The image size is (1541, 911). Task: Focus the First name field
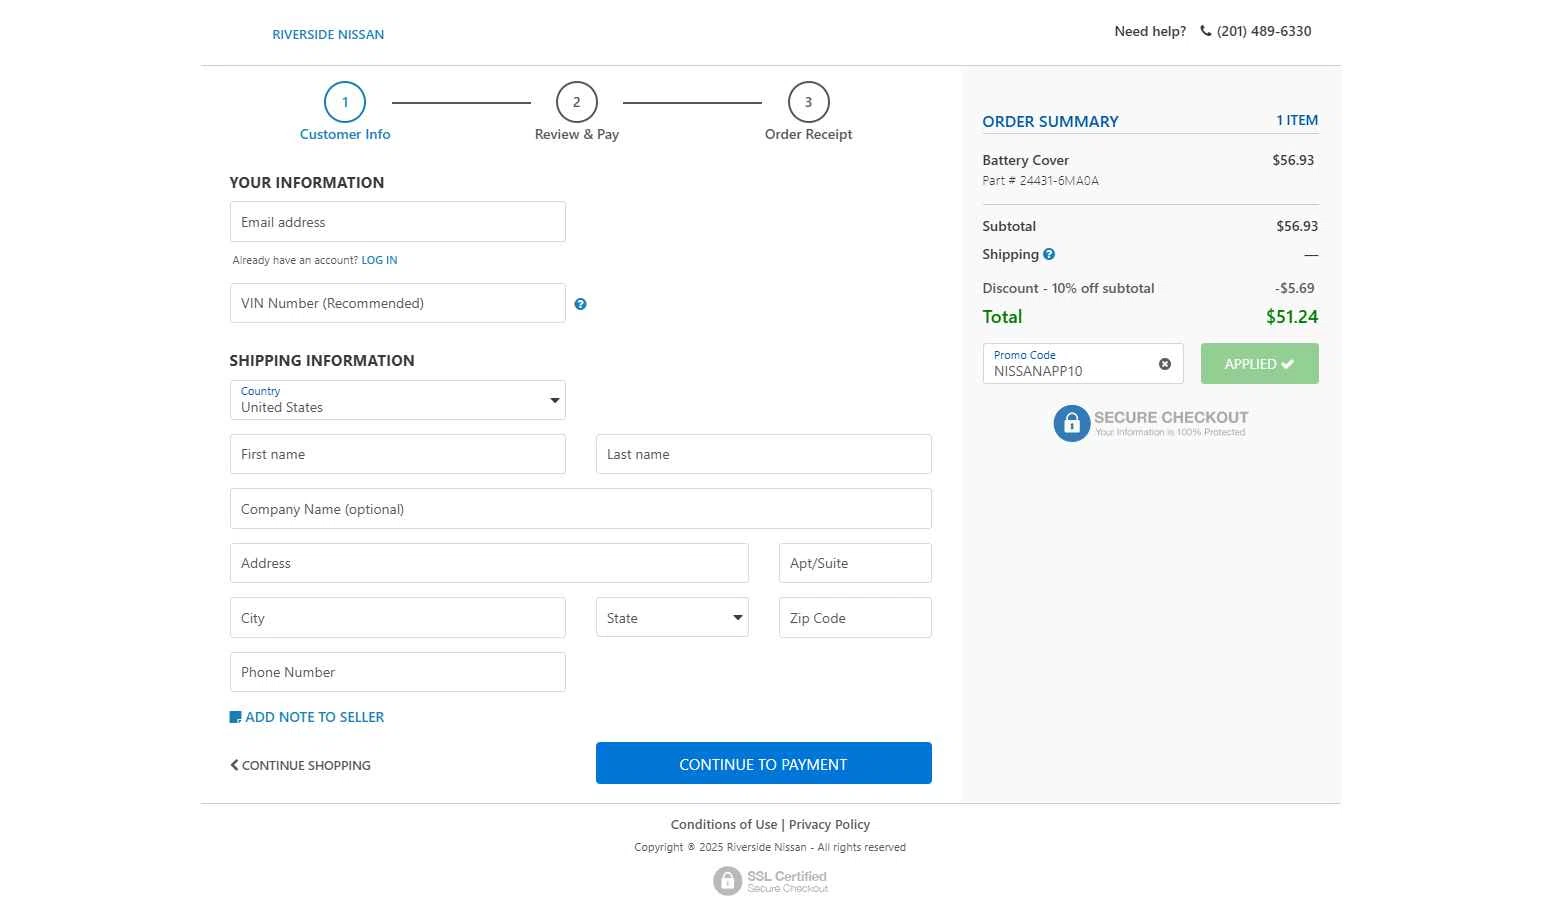coord(398,454)
